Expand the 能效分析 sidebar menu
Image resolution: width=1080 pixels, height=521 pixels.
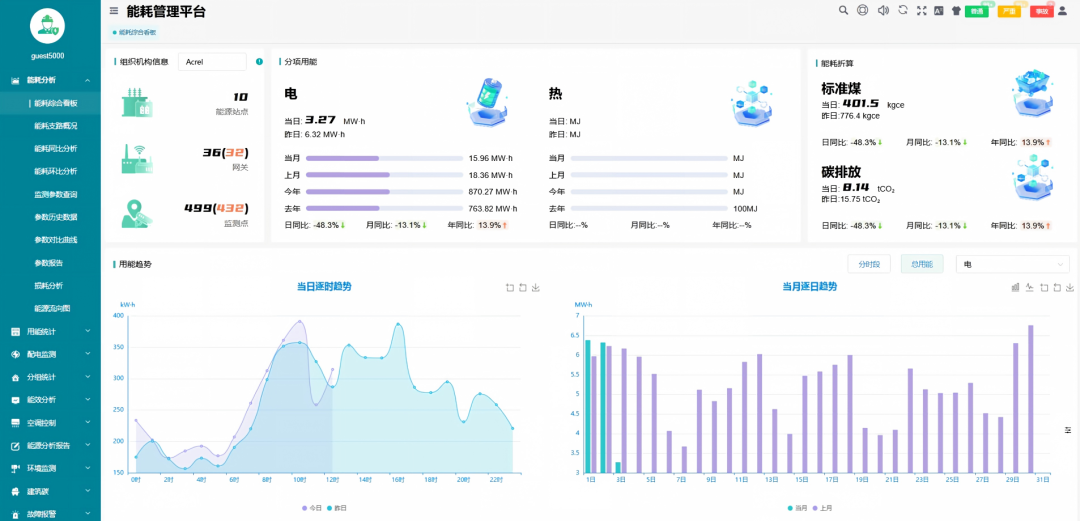point(50,400)
